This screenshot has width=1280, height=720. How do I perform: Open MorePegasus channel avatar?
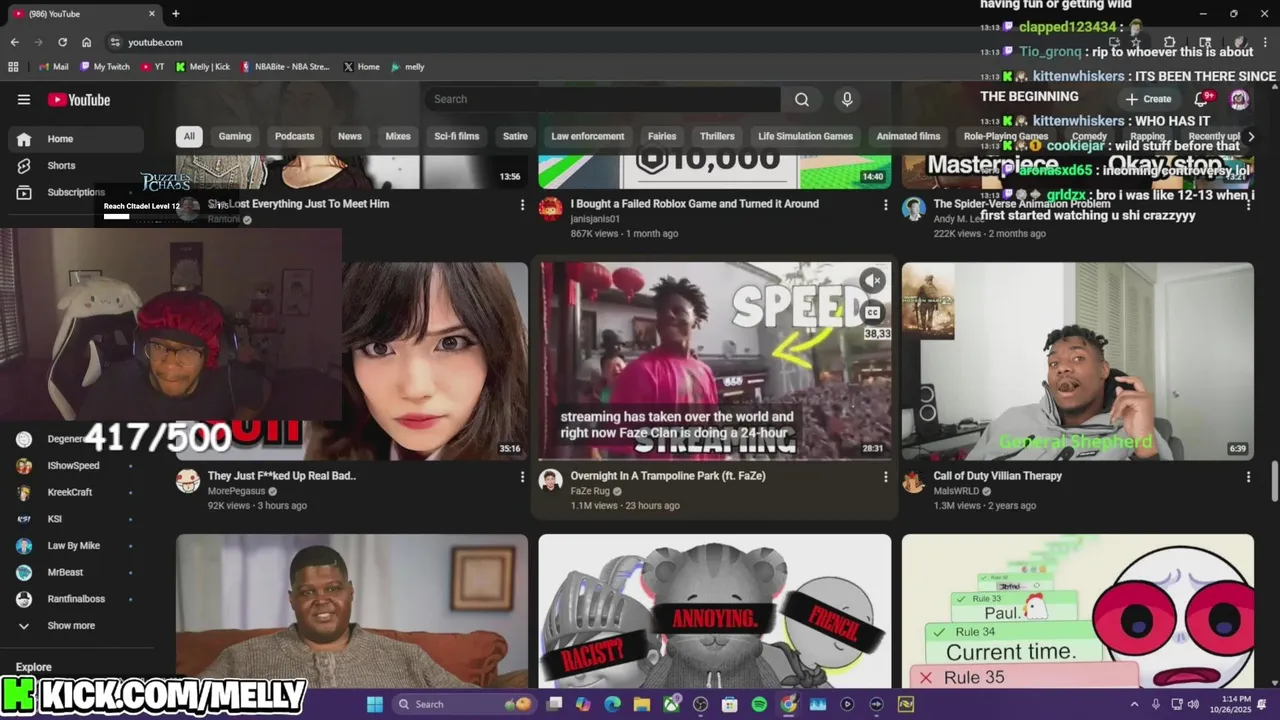click(188, 481)
